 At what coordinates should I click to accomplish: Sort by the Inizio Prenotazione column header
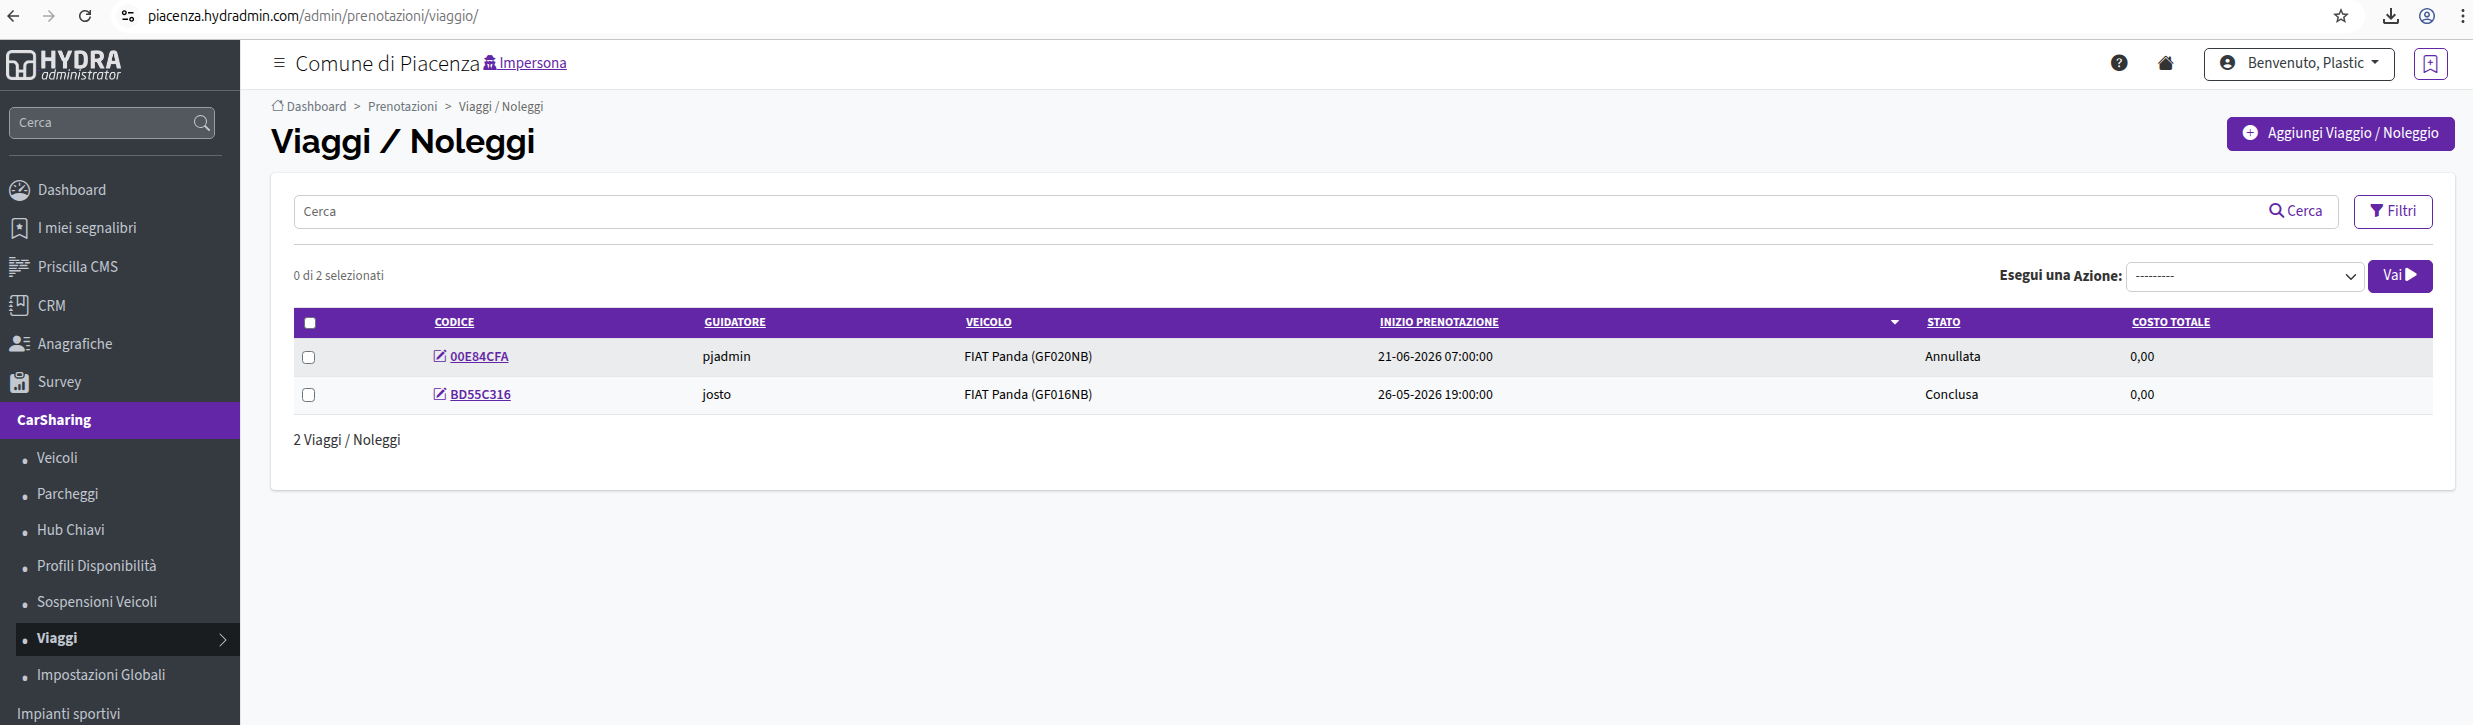1439,322
